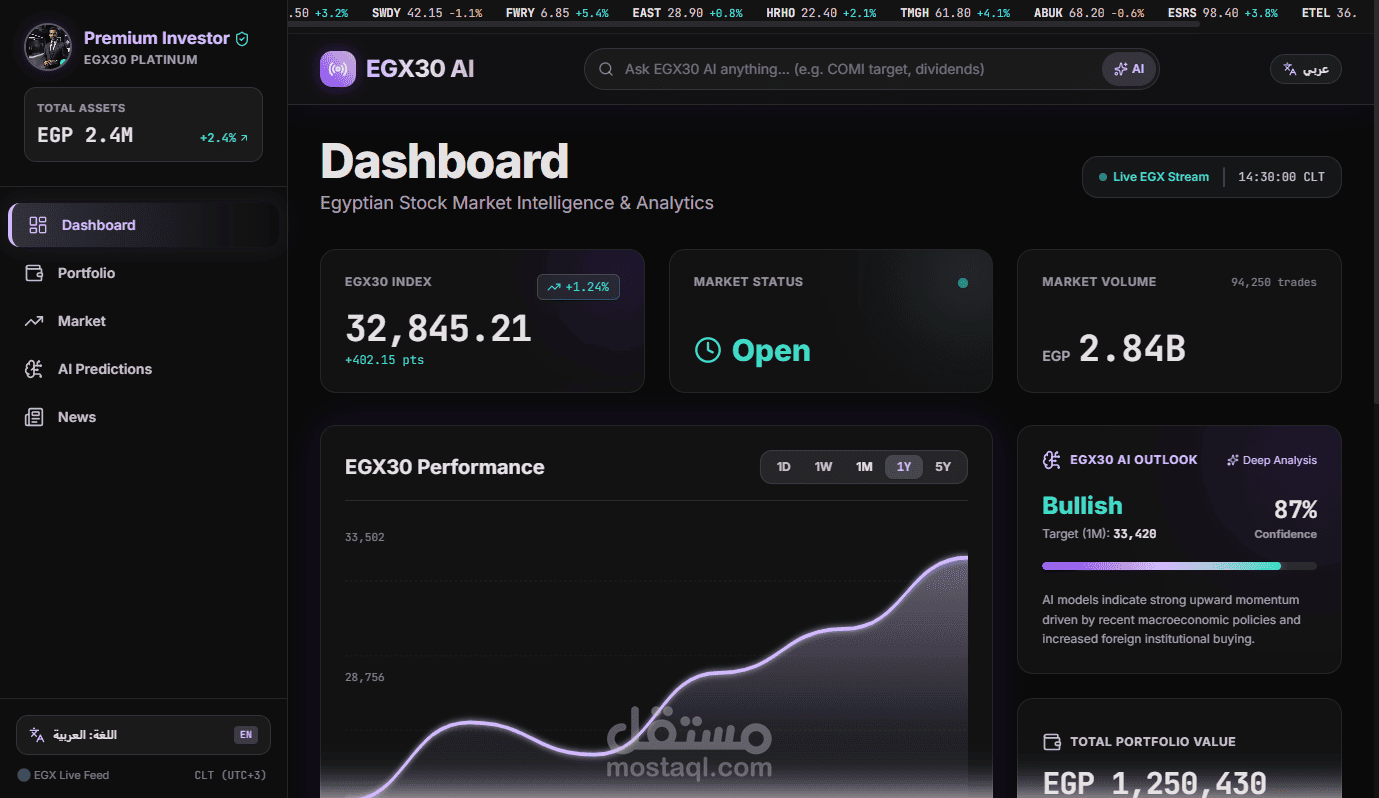Open the Portfolio page
Viewport: 1379px width, 798px height.
(144, 273)
